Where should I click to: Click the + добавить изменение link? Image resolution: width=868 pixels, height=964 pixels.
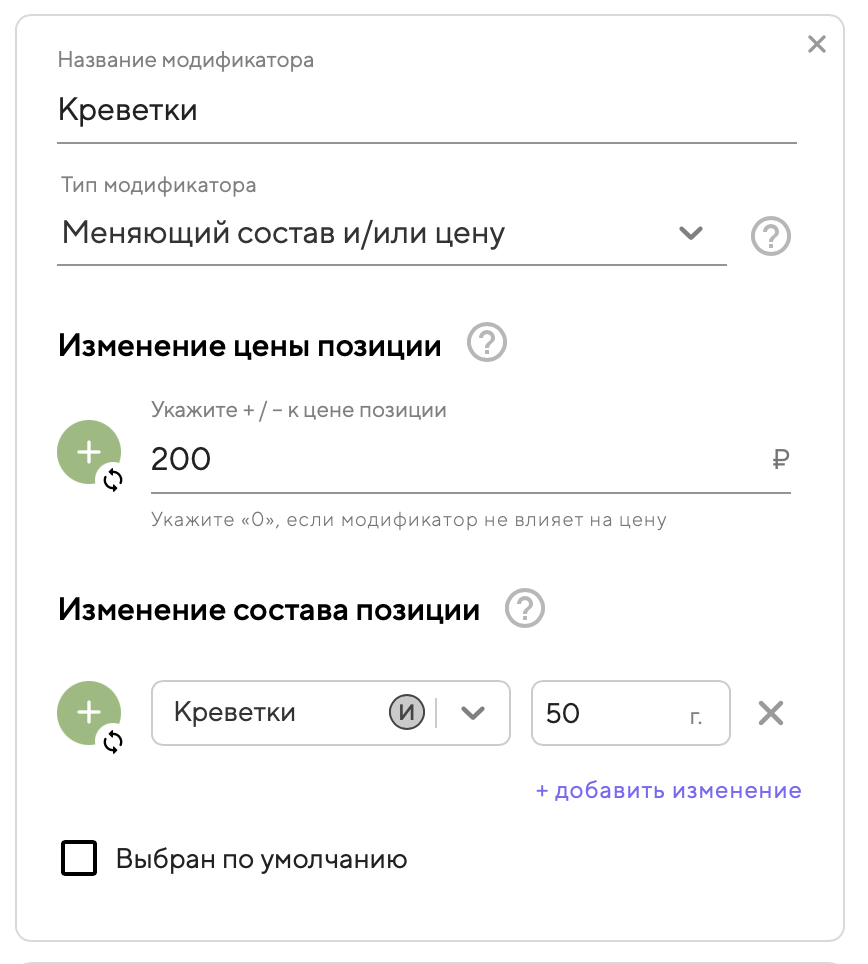(x=668, y=791)
